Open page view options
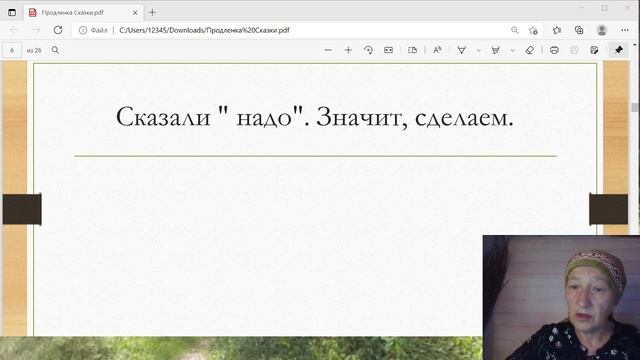Viewport: 640px width, 360px height. click(413, 50)
